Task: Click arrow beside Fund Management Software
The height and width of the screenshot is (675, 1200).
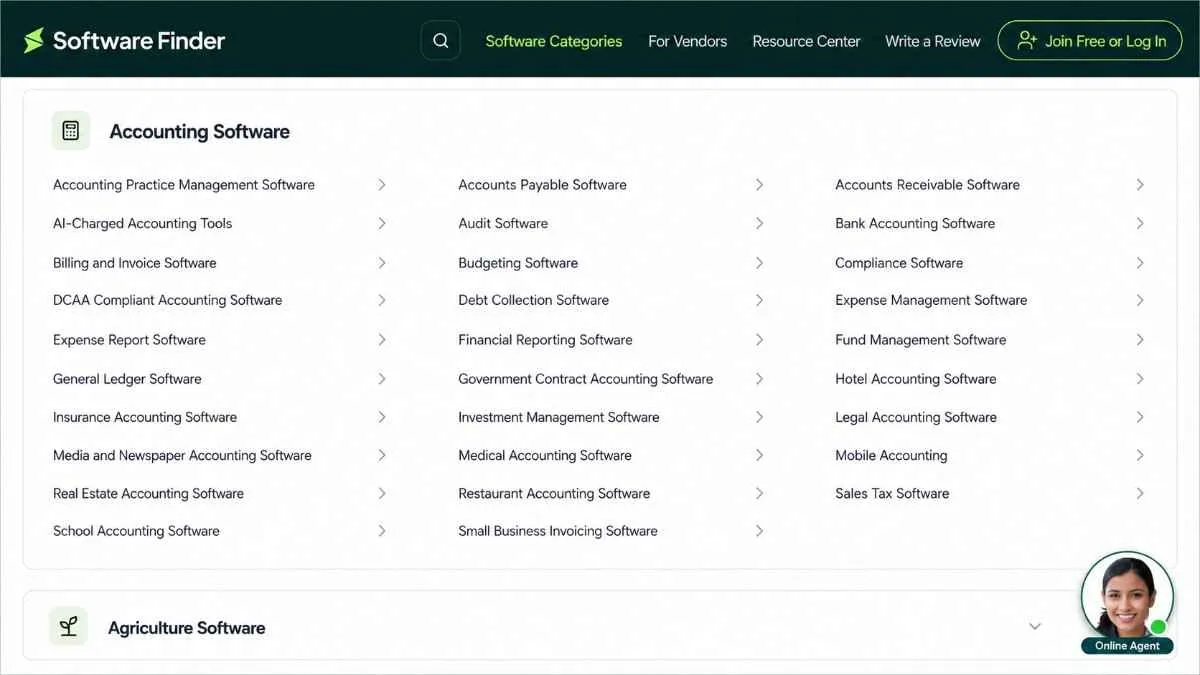Action: click(x=1140, y=340)
